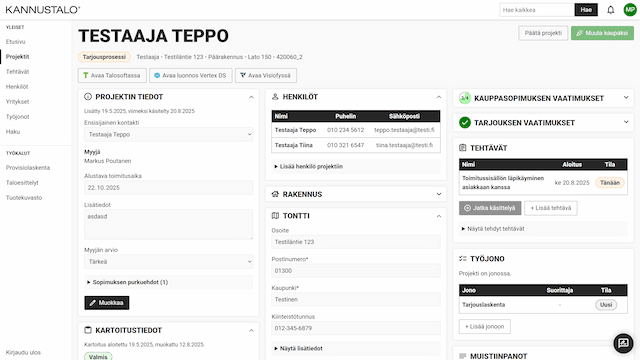Image resolution: width=640 pixels, height=360 pixels.
Task: Click the Tontti map icon
Action: point(275,216)
